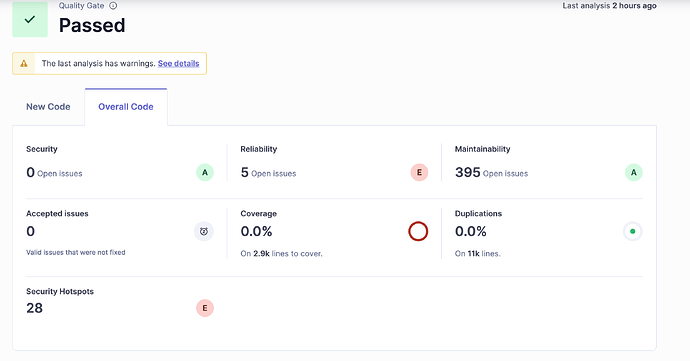690x361 pixels.
Task: Select the Overall Code tab
Action: point(126,107)
